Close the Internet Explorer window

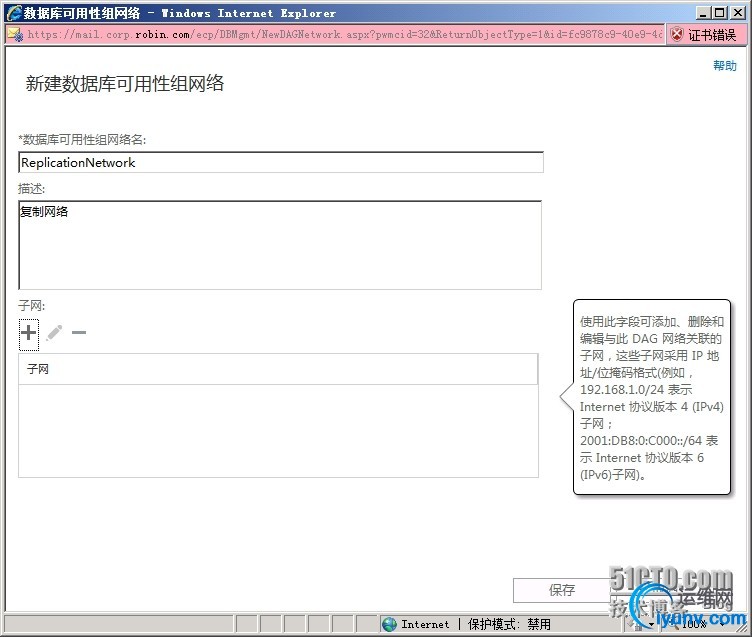(737, 13)
